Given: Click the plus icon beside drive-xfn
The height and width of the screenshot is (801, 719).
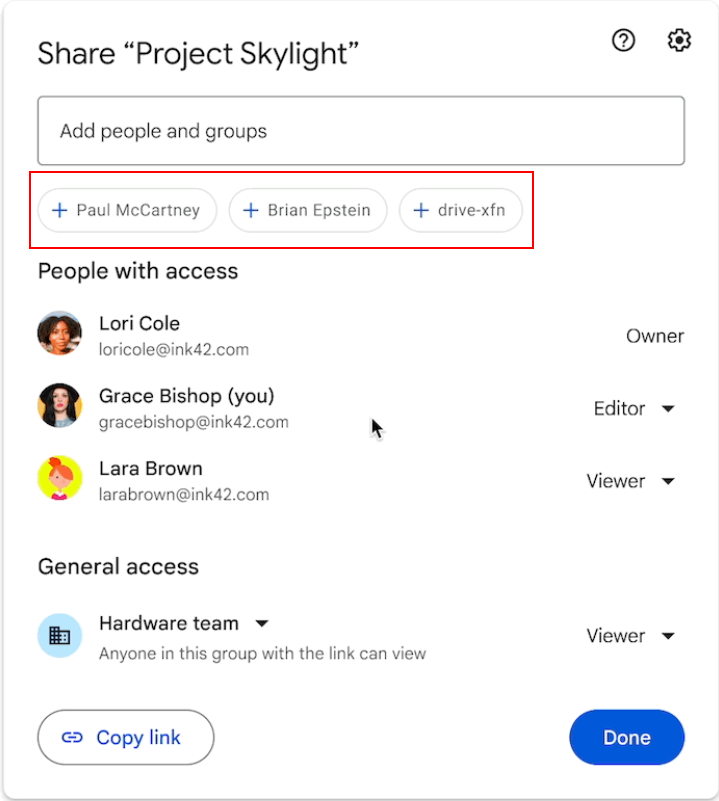Looking at the screenshot, I should [421, 210].
